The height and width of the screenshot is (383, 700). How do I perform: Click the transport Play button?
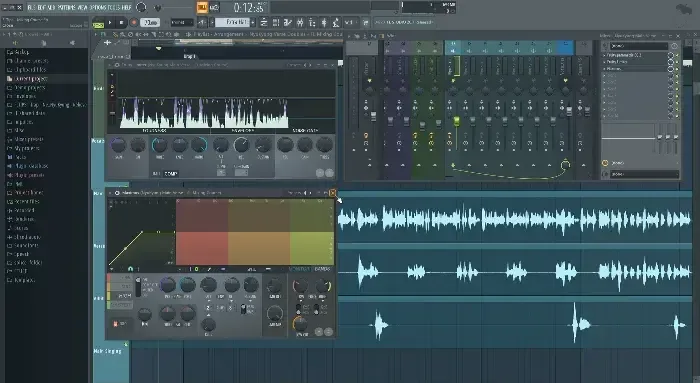click(x=110, y=22)
